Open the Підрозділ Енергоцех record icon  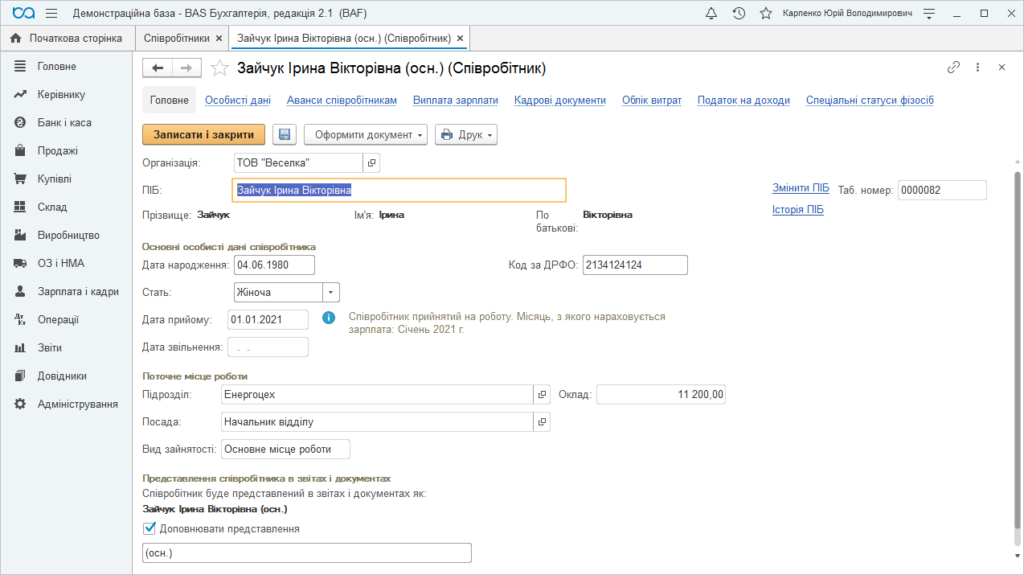pos(542,395)
